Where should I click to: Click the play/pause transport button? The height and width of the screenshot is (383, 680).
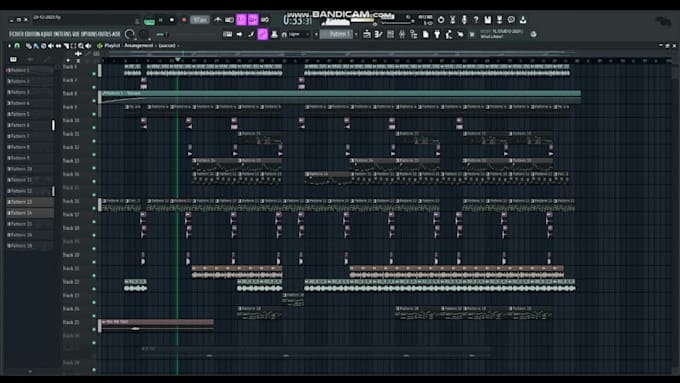[161, 20]
